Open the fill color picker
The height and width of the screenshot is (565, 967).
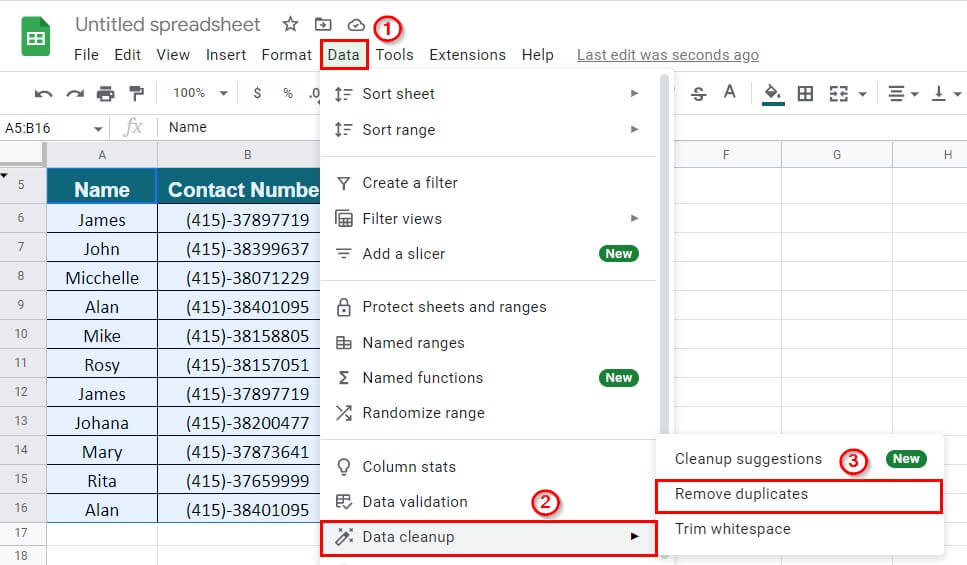pos(772,94)
